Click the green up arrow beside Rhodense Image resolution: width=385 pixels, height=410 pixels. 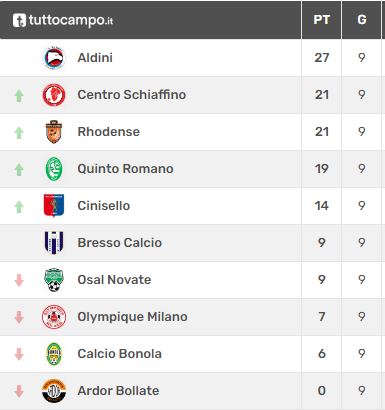(x=19, y=133)
